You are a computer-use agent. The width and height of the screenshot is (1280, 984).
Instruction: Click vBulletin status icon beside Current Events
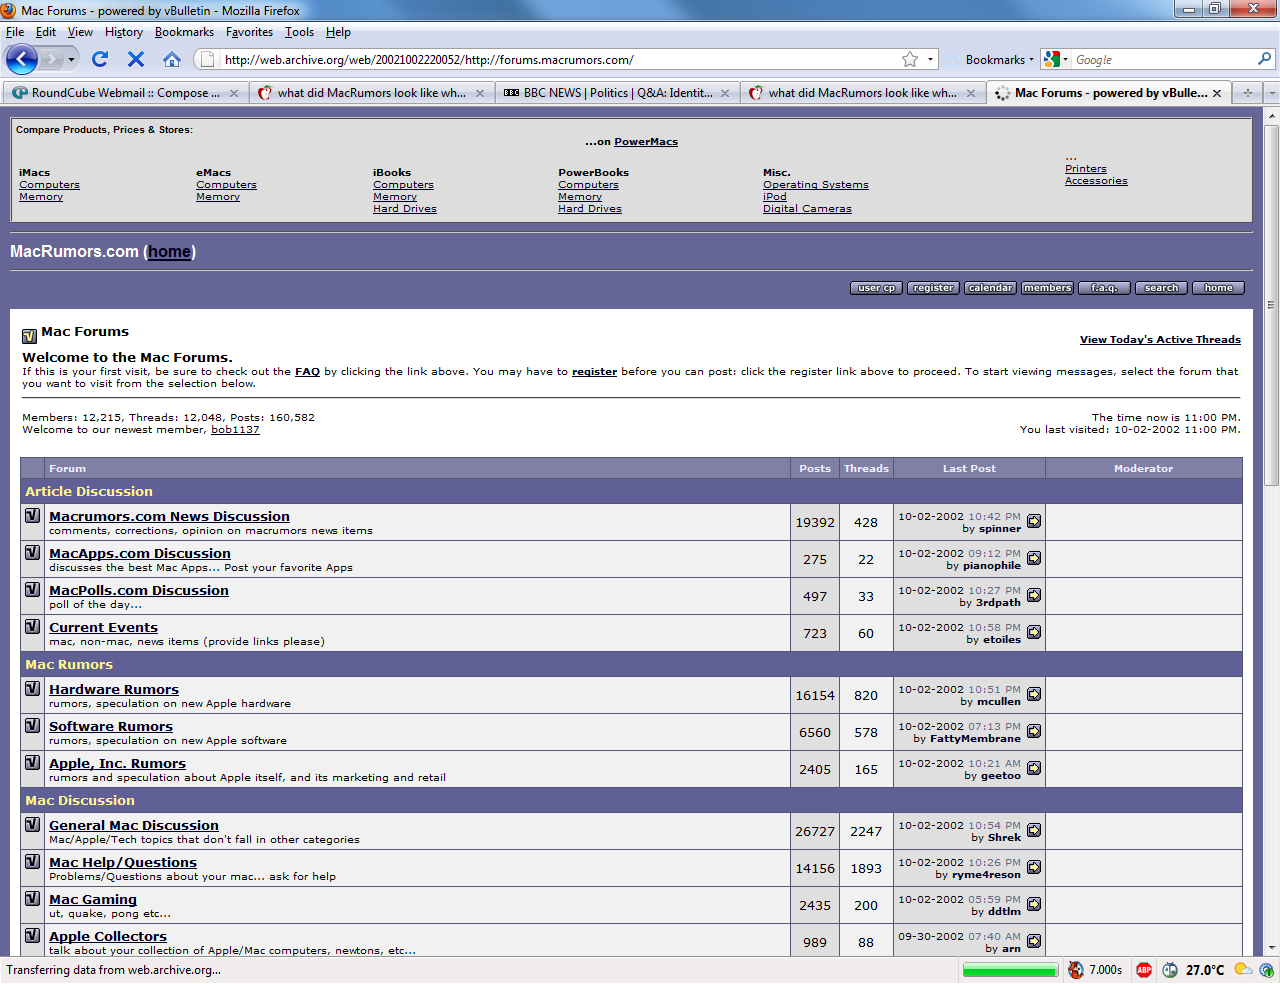point(32,627)
